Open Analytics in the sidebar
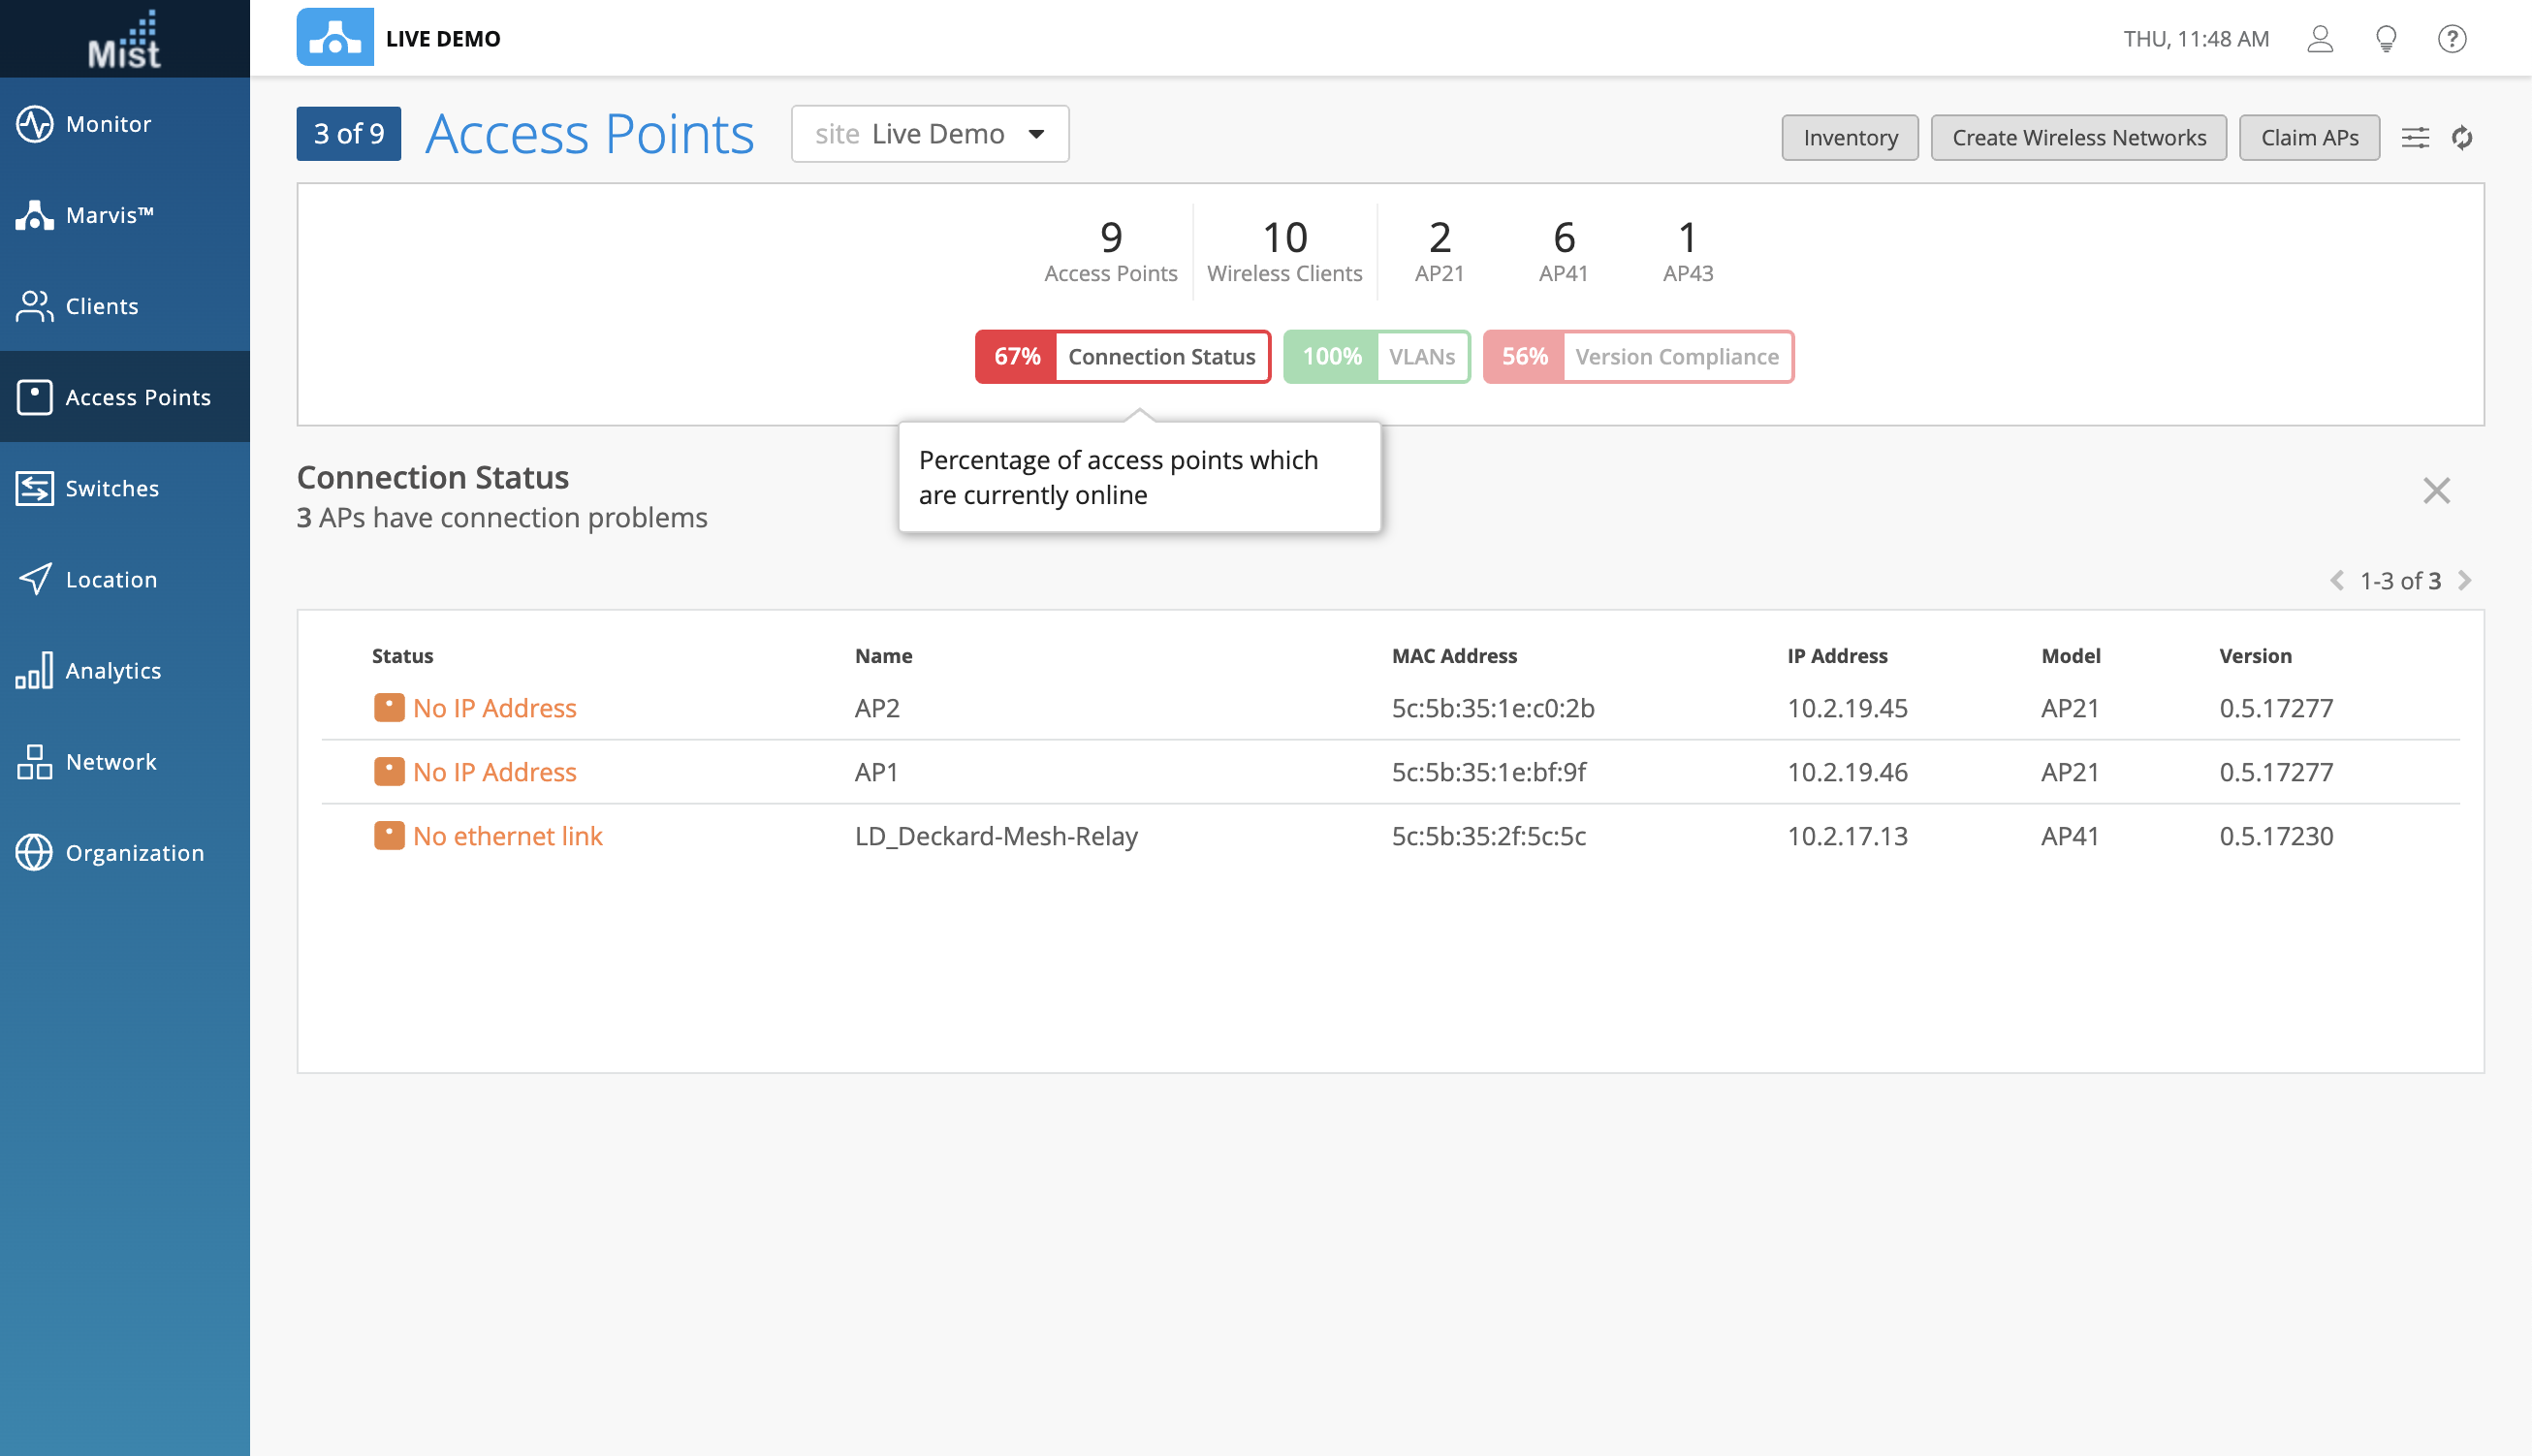2532x1456 pixels. pyautogui.click(x=113, y=670)
